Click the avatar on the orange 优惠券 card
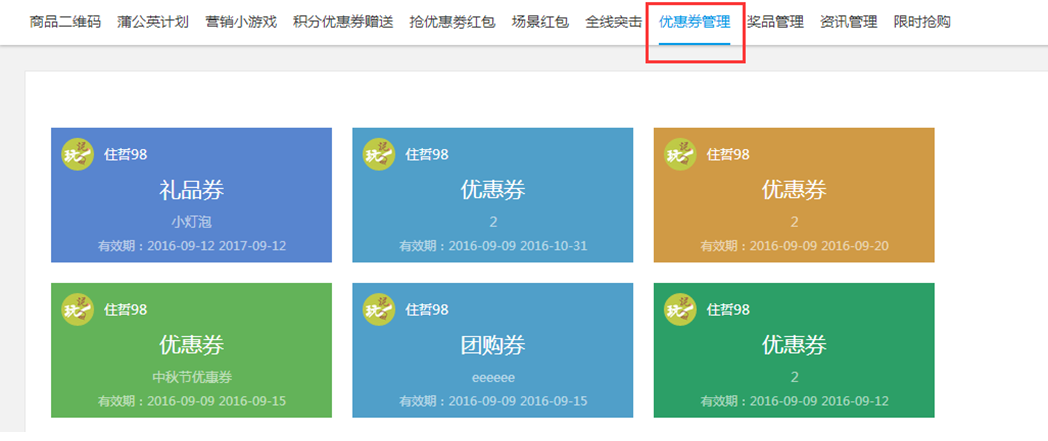The image size is (1048, 441). (680, 154)
